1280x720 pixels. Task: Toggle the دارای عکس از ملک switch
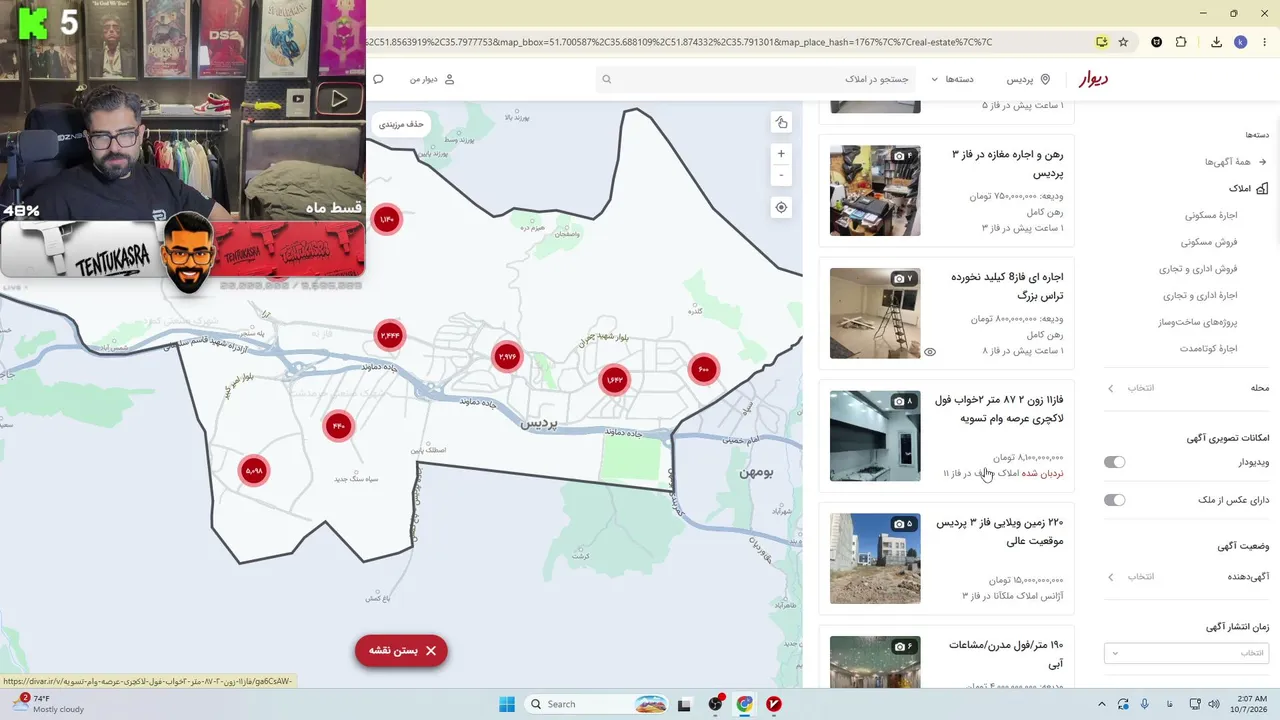(x=1114, y=500)
